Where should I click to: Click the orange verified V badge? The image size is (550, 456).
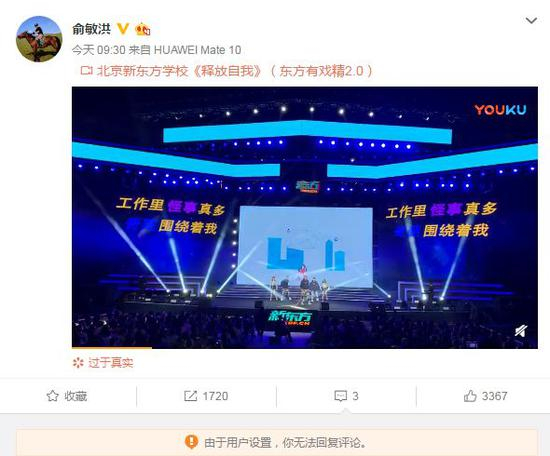(122, 29)
